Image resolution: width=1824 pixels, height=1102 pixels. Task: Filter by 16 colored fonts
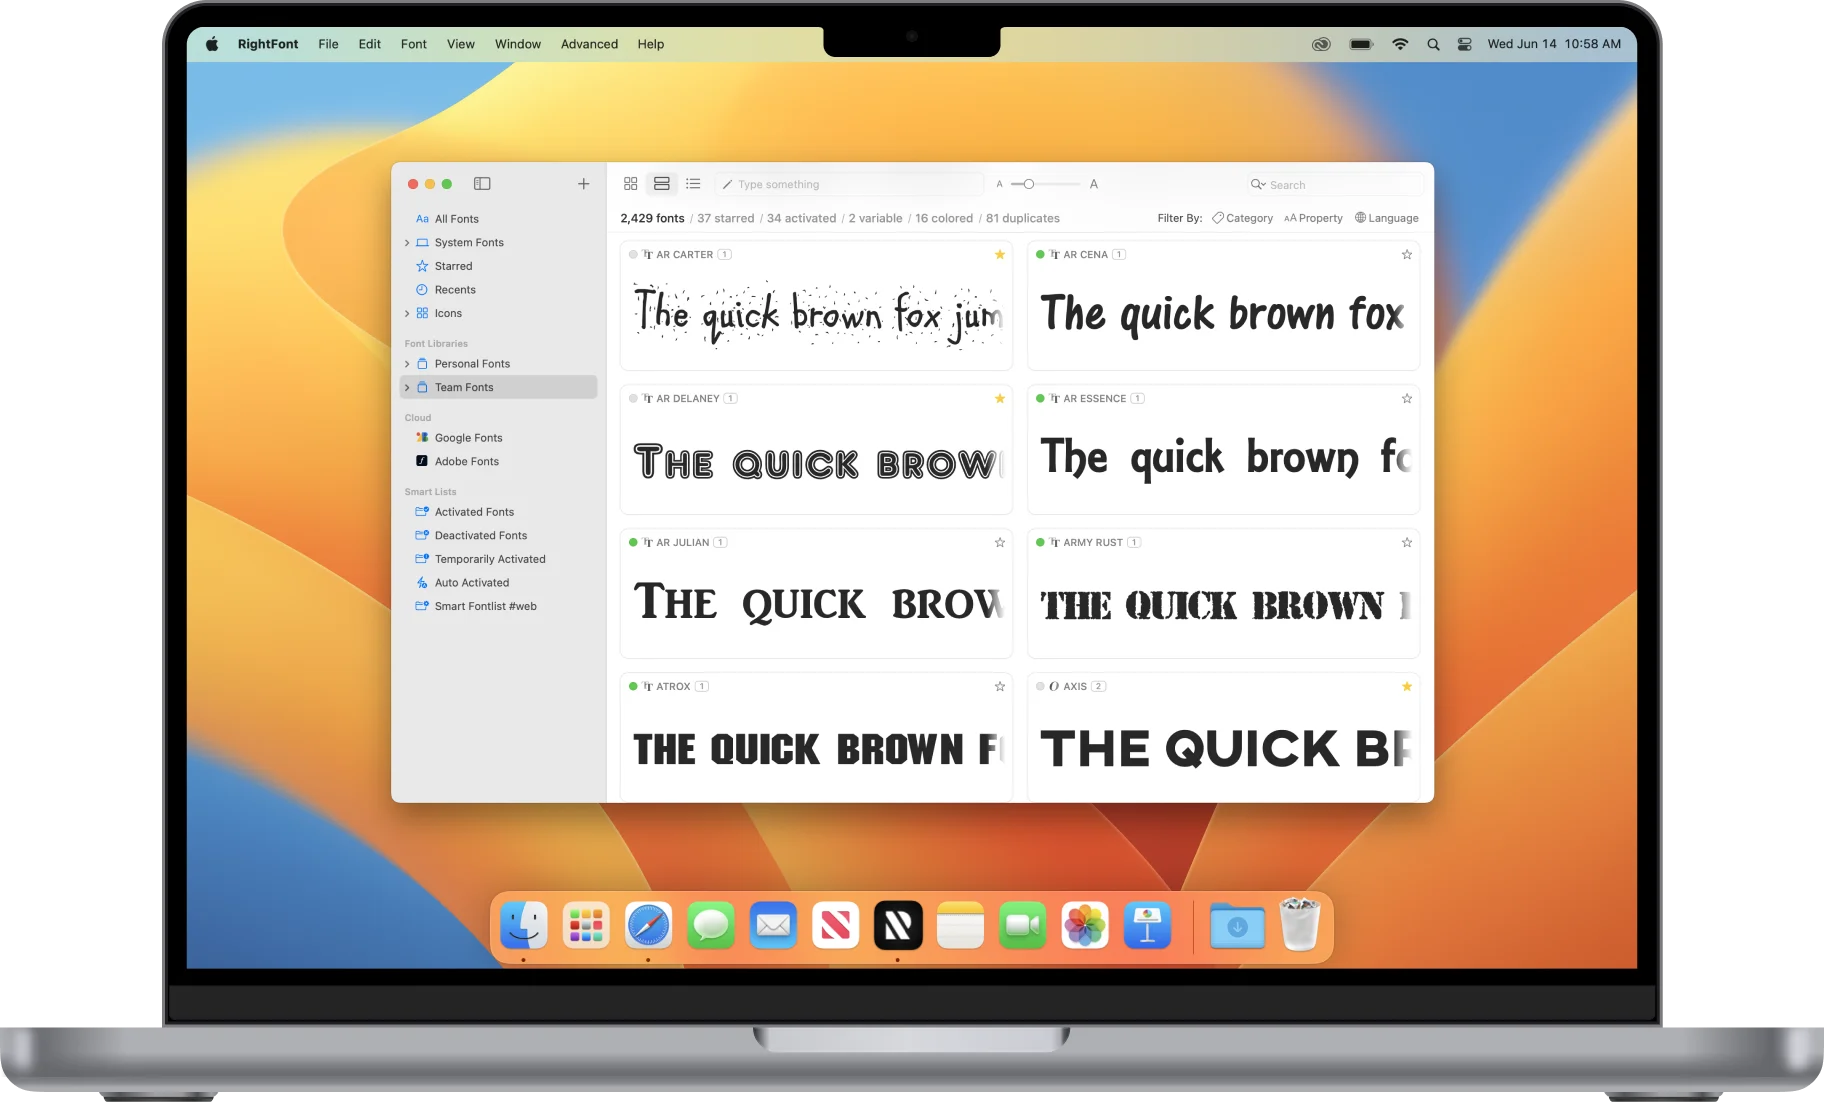click(944, 219)
